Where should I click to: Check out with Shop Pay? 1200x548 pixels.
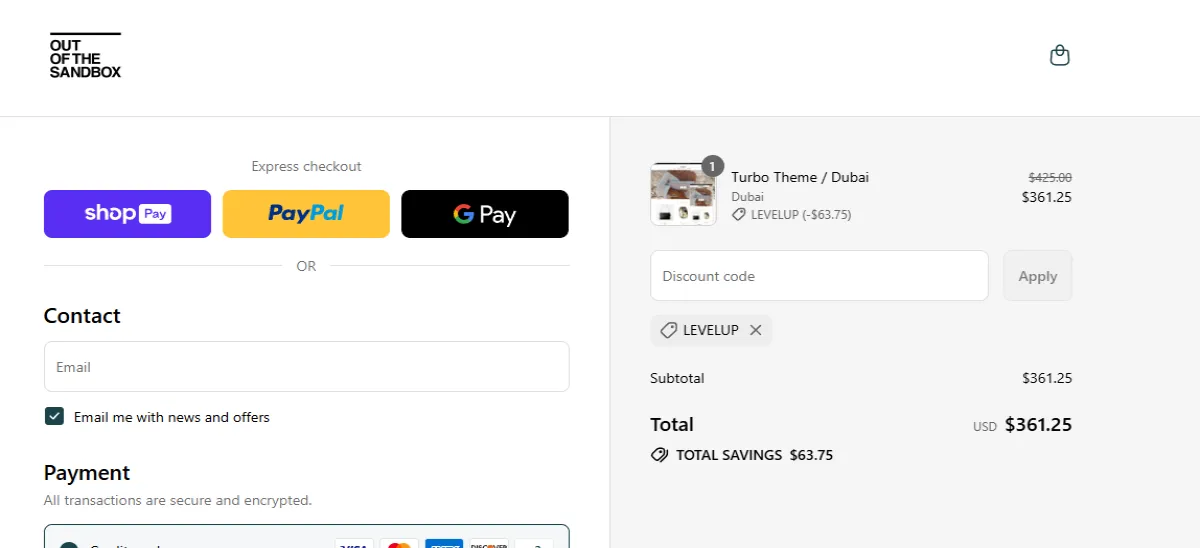127,214
